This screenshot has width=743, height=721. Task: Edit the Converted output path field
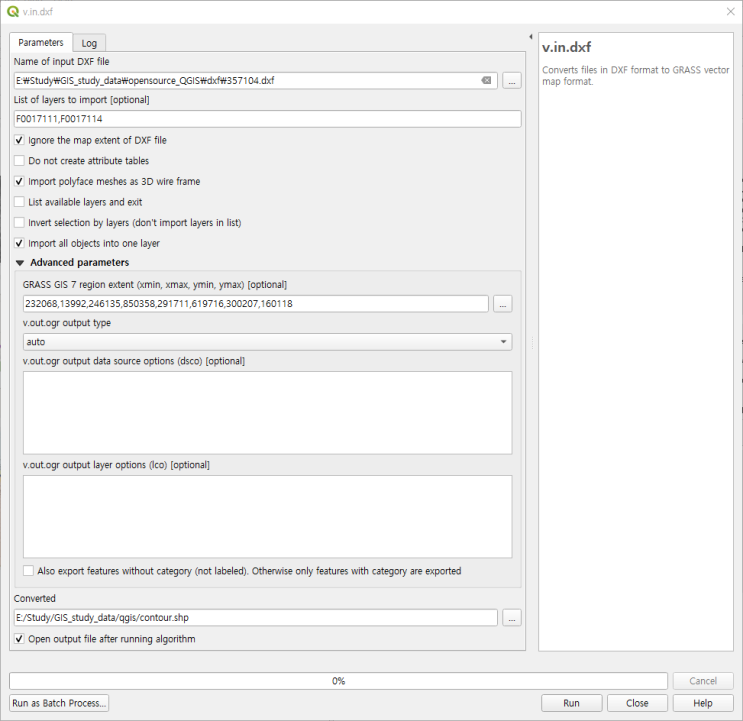(255, 618)
